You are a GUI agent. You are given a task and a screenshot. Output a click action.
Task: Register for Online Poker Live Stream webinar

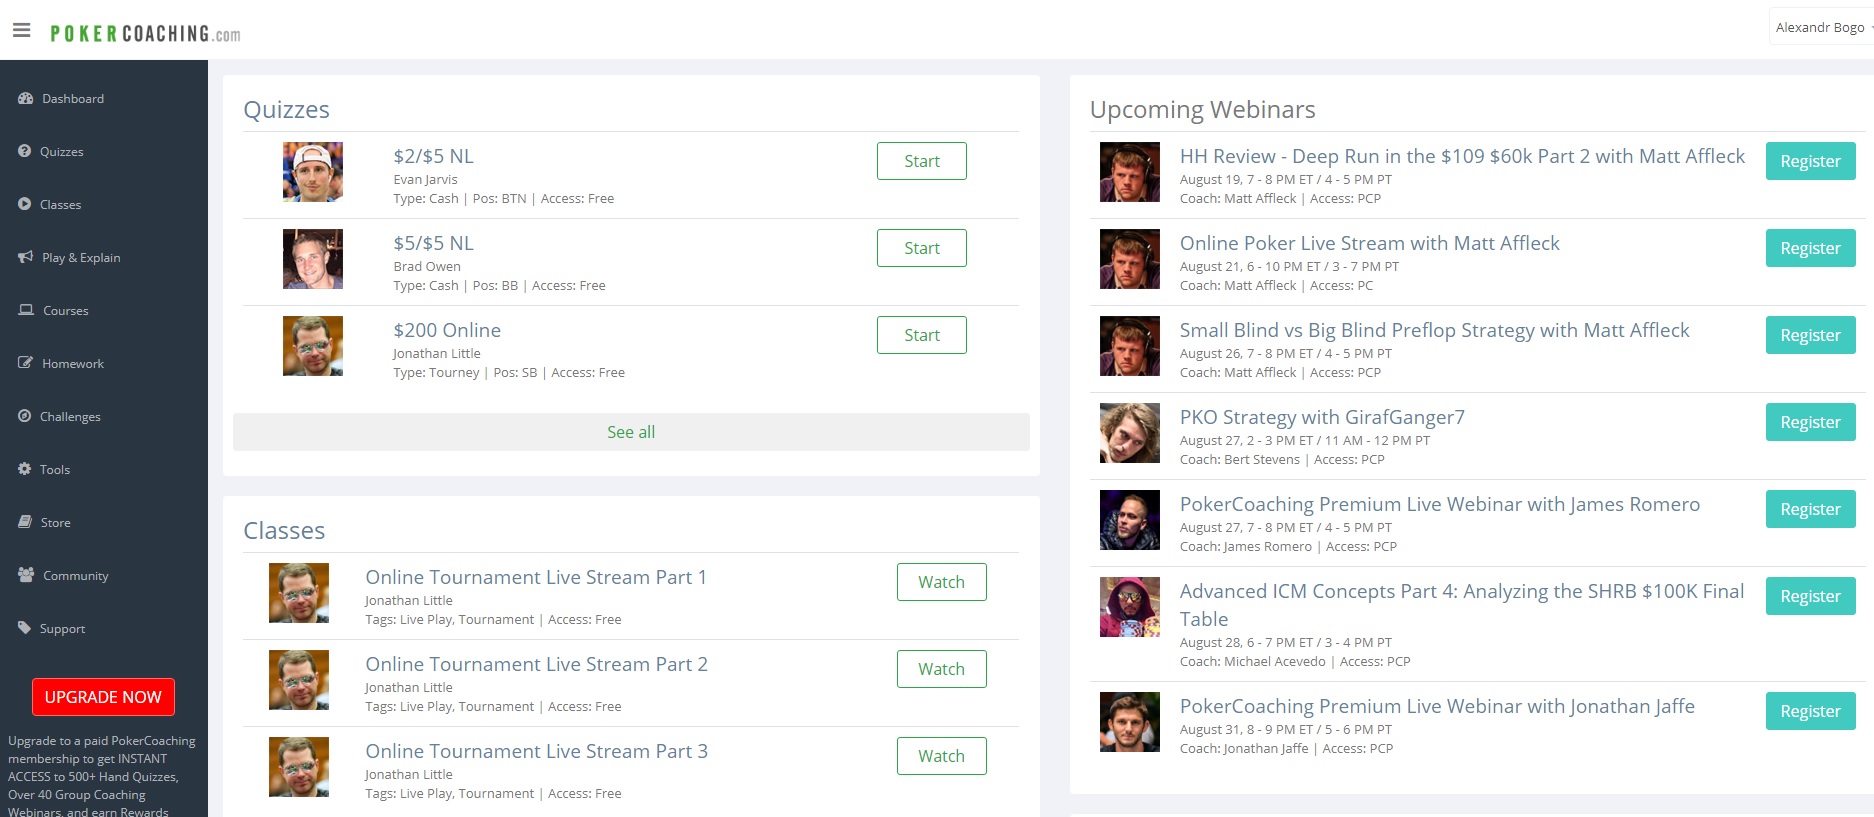click(x=1810, y=248)
